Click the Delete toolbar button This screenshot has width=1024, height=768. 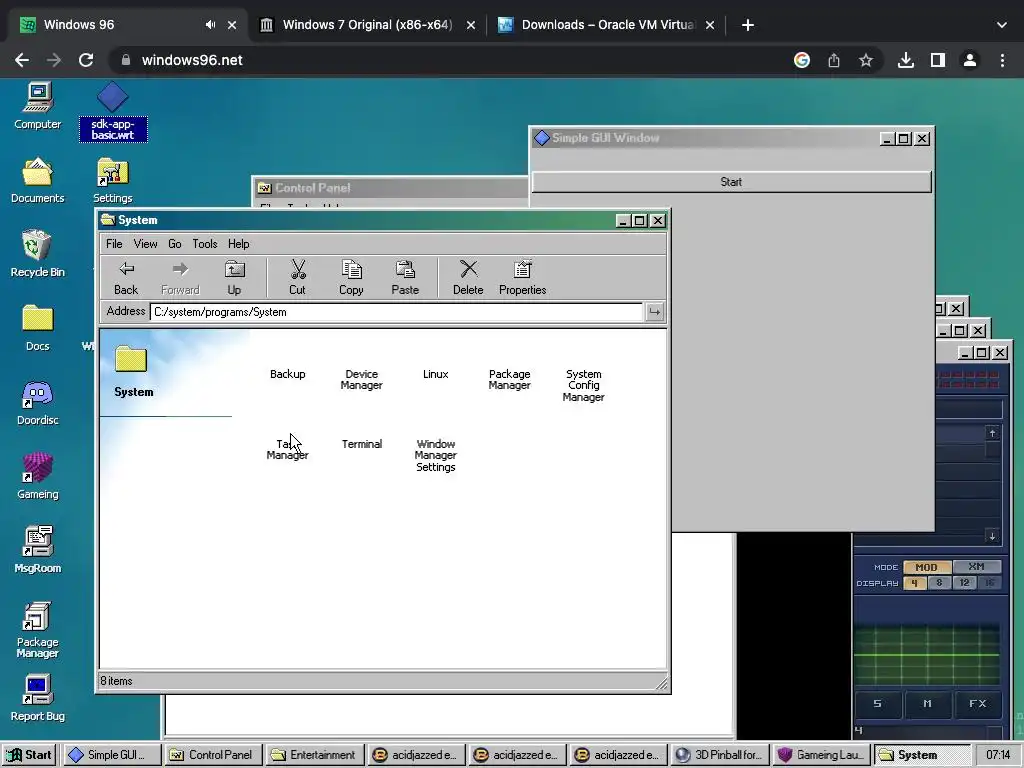[468, 278]
